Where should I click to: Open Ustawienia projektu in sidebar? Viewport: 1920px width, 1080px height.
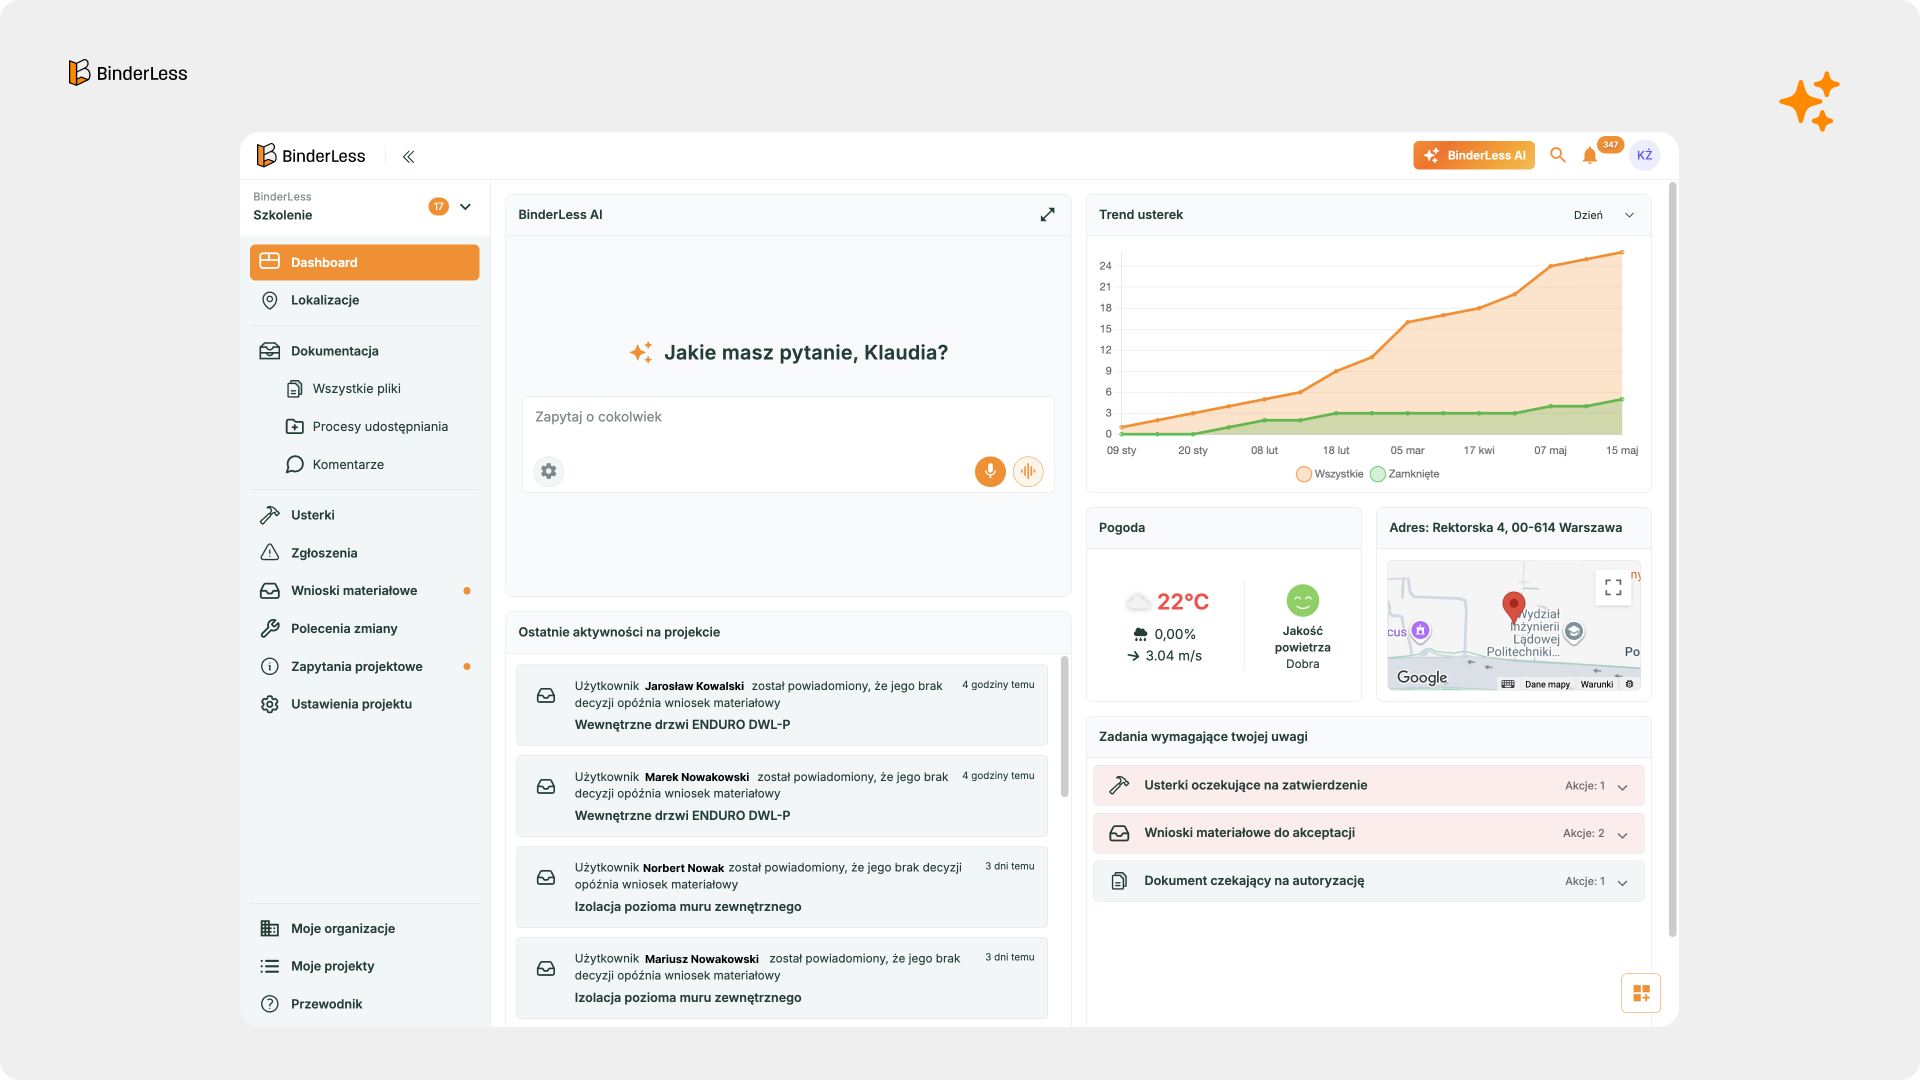[364, 704]
